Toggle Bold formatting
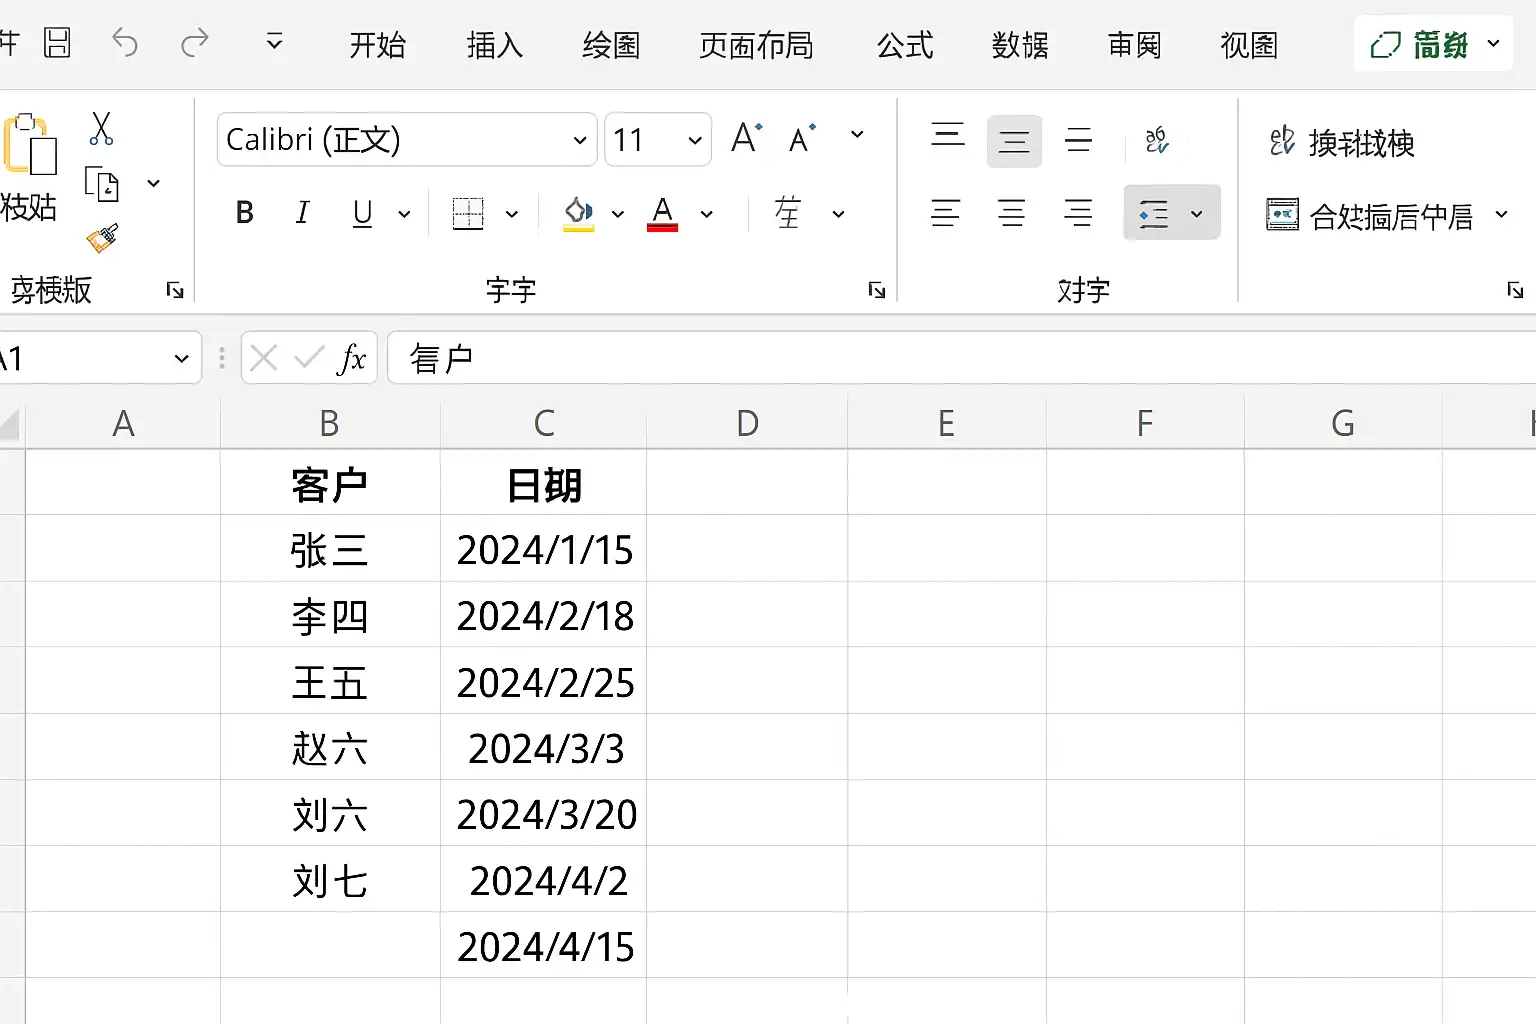Image resolution: width=1536 pixels, height=1024 pixels. pos(245,213)
